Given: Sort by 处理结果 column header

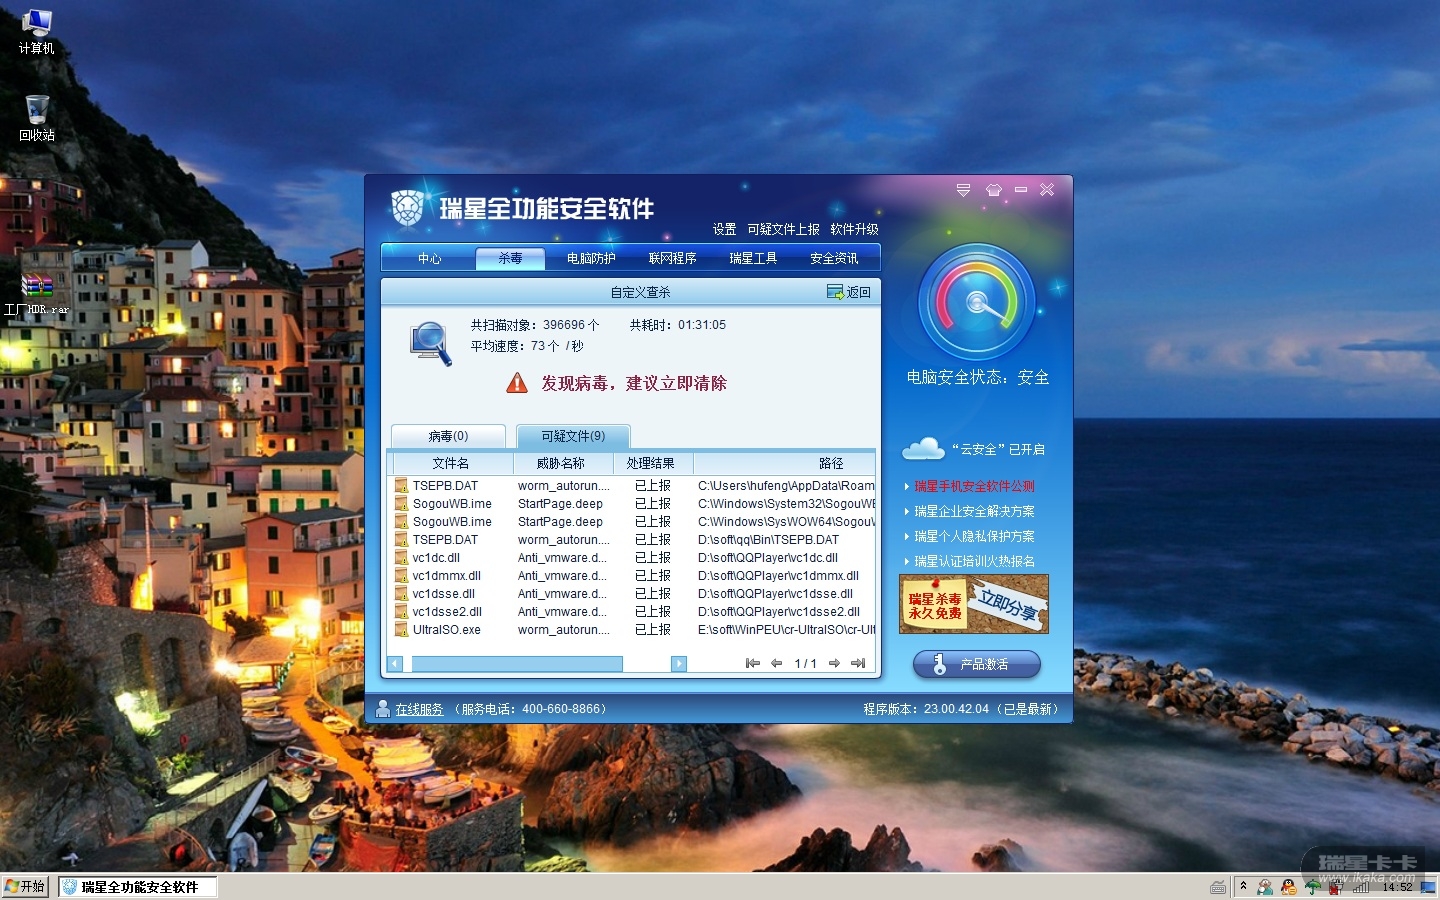Looking at the screenshot, I should point(651,463).
